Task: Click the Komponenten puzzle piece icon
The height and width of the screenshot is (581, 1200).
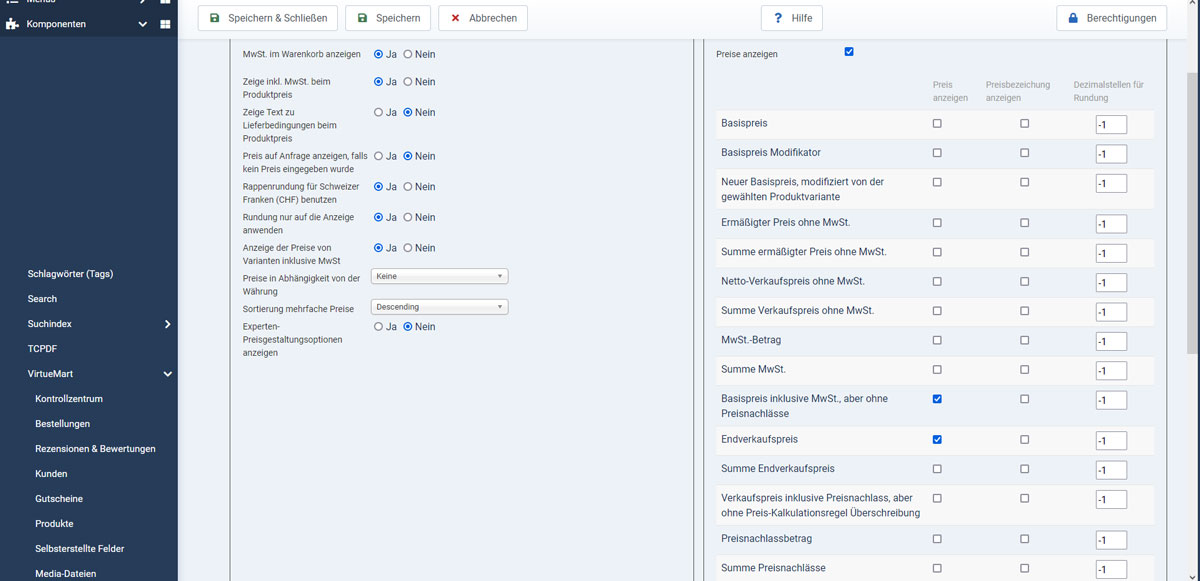Action: pos(13,24)
